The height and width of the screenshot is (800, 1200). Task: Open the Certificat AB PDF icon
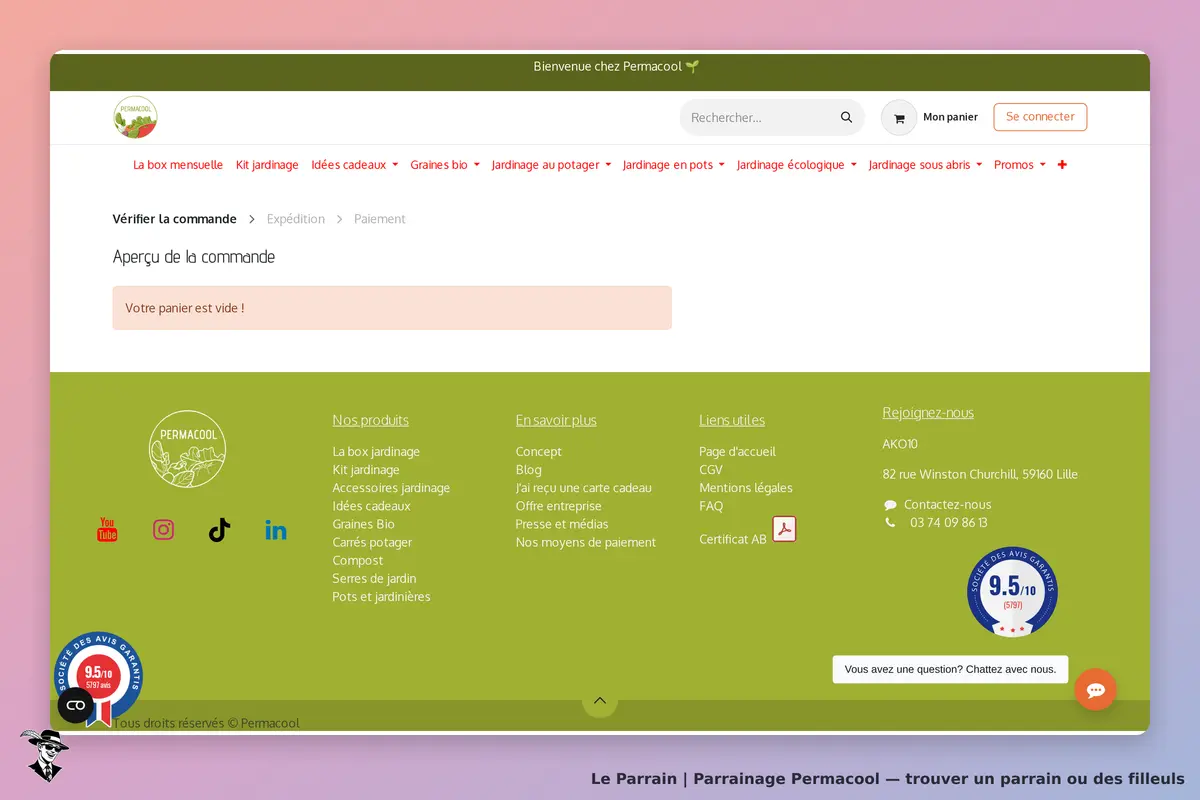tap(784, 529)
